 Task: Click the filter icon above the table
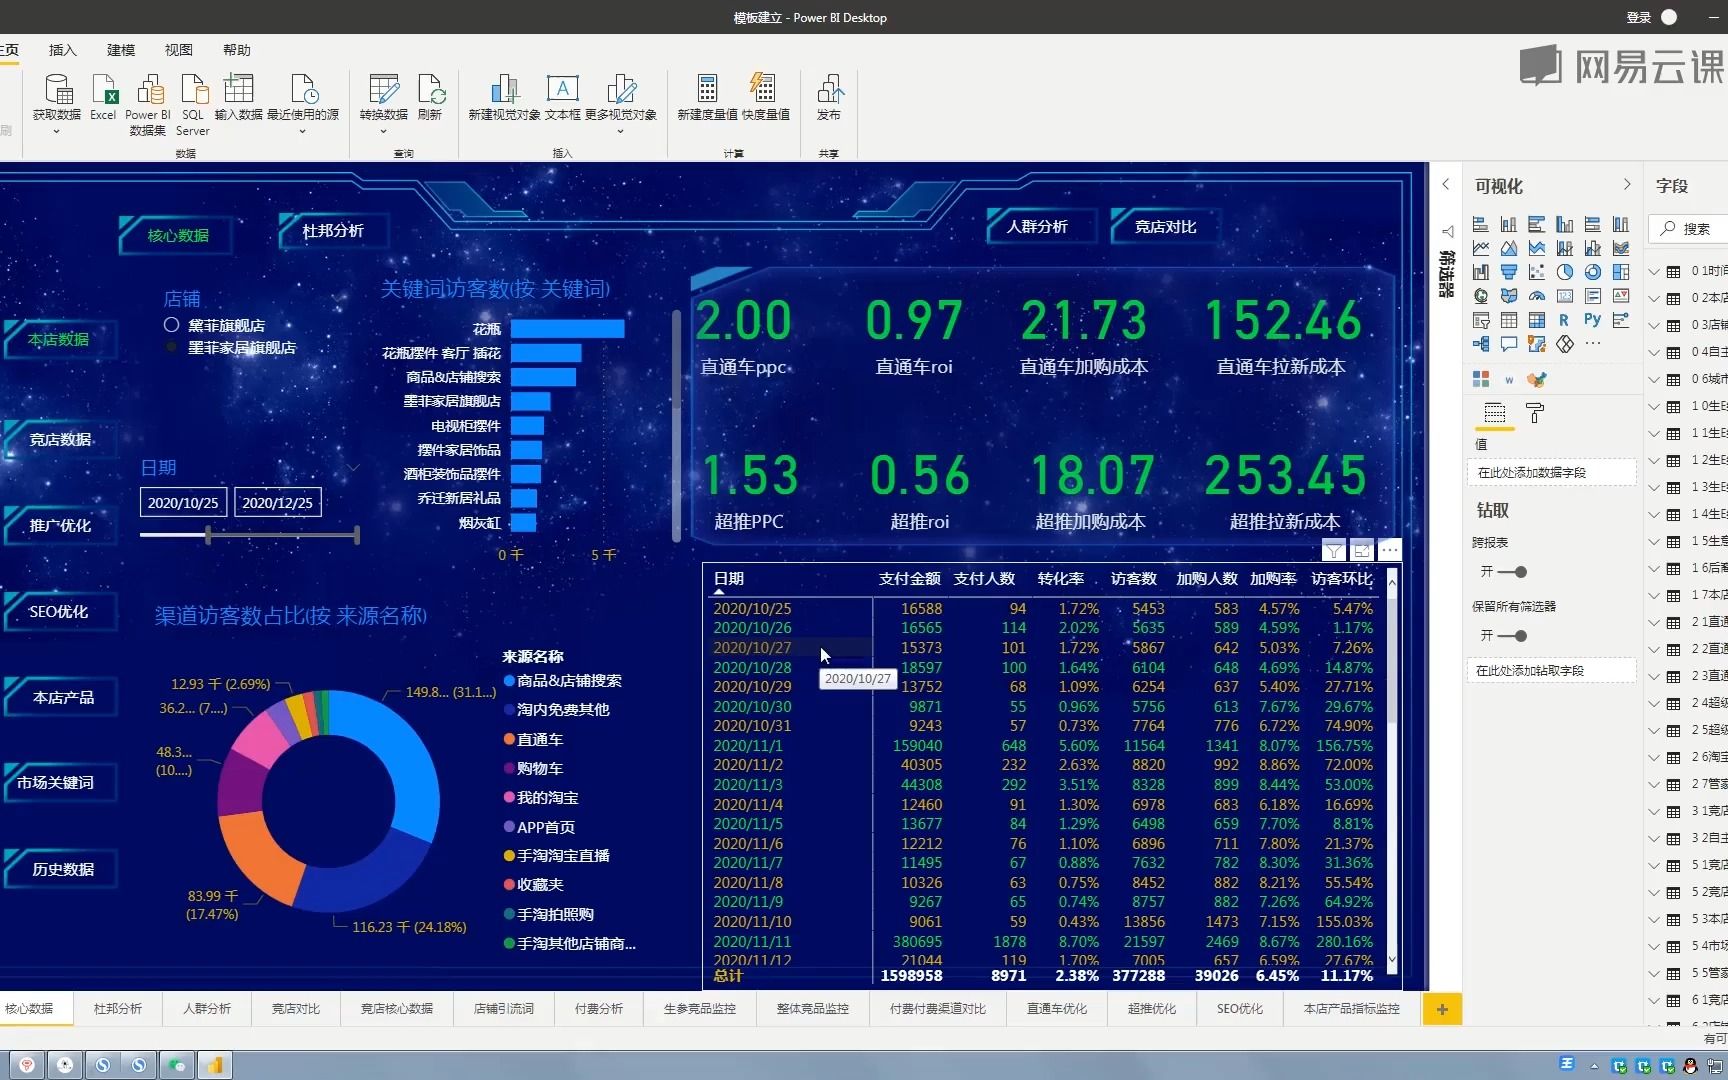point(1333,550)
